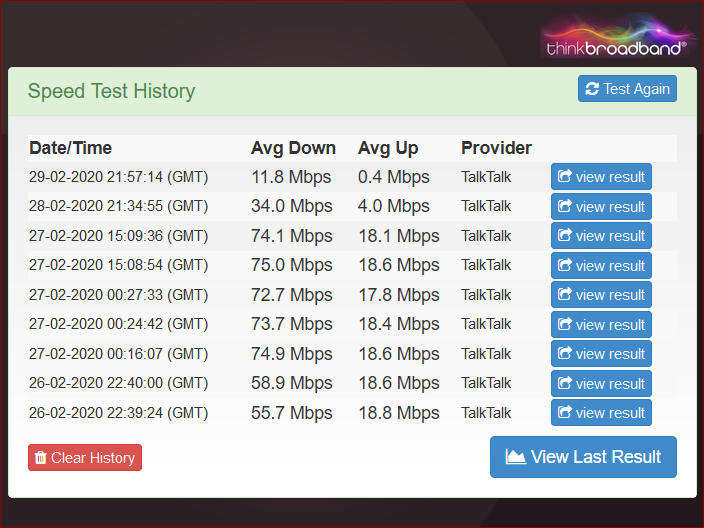704x528 pixels.
Task: Select the 73.7 Mbps download value
Action: point(291,324)
